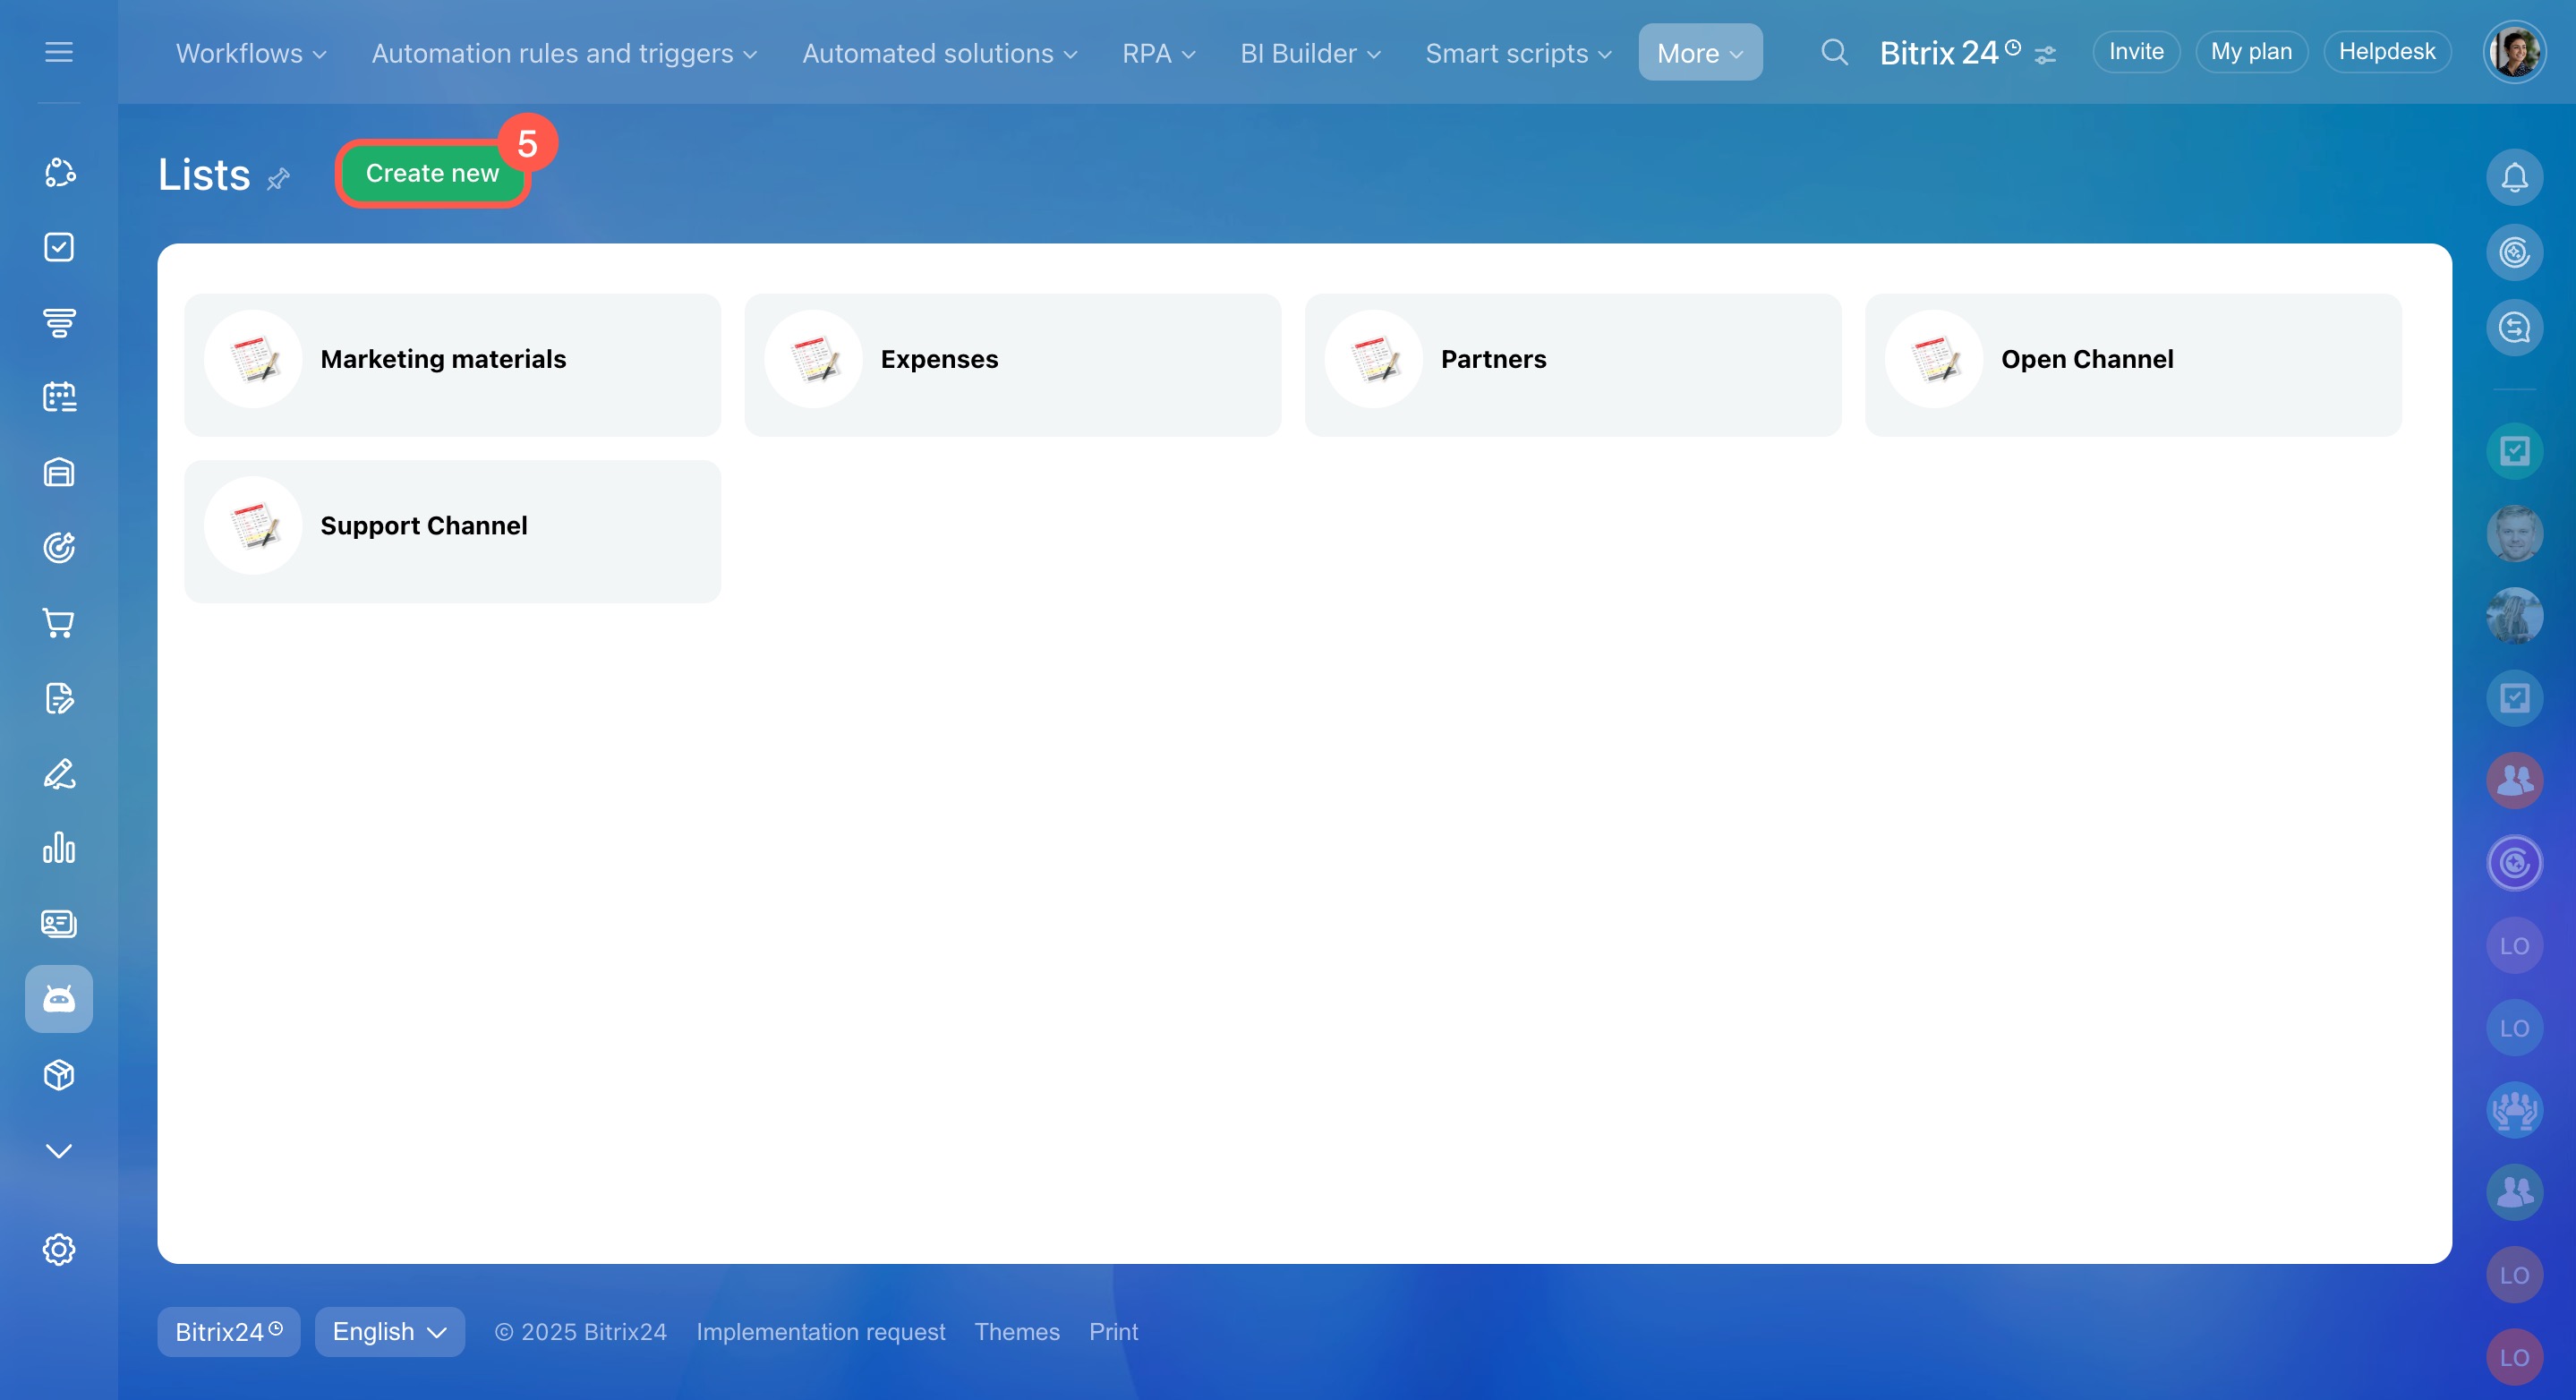
Task: Pin the Lists page with the pin icon
Action: point(278,178)
